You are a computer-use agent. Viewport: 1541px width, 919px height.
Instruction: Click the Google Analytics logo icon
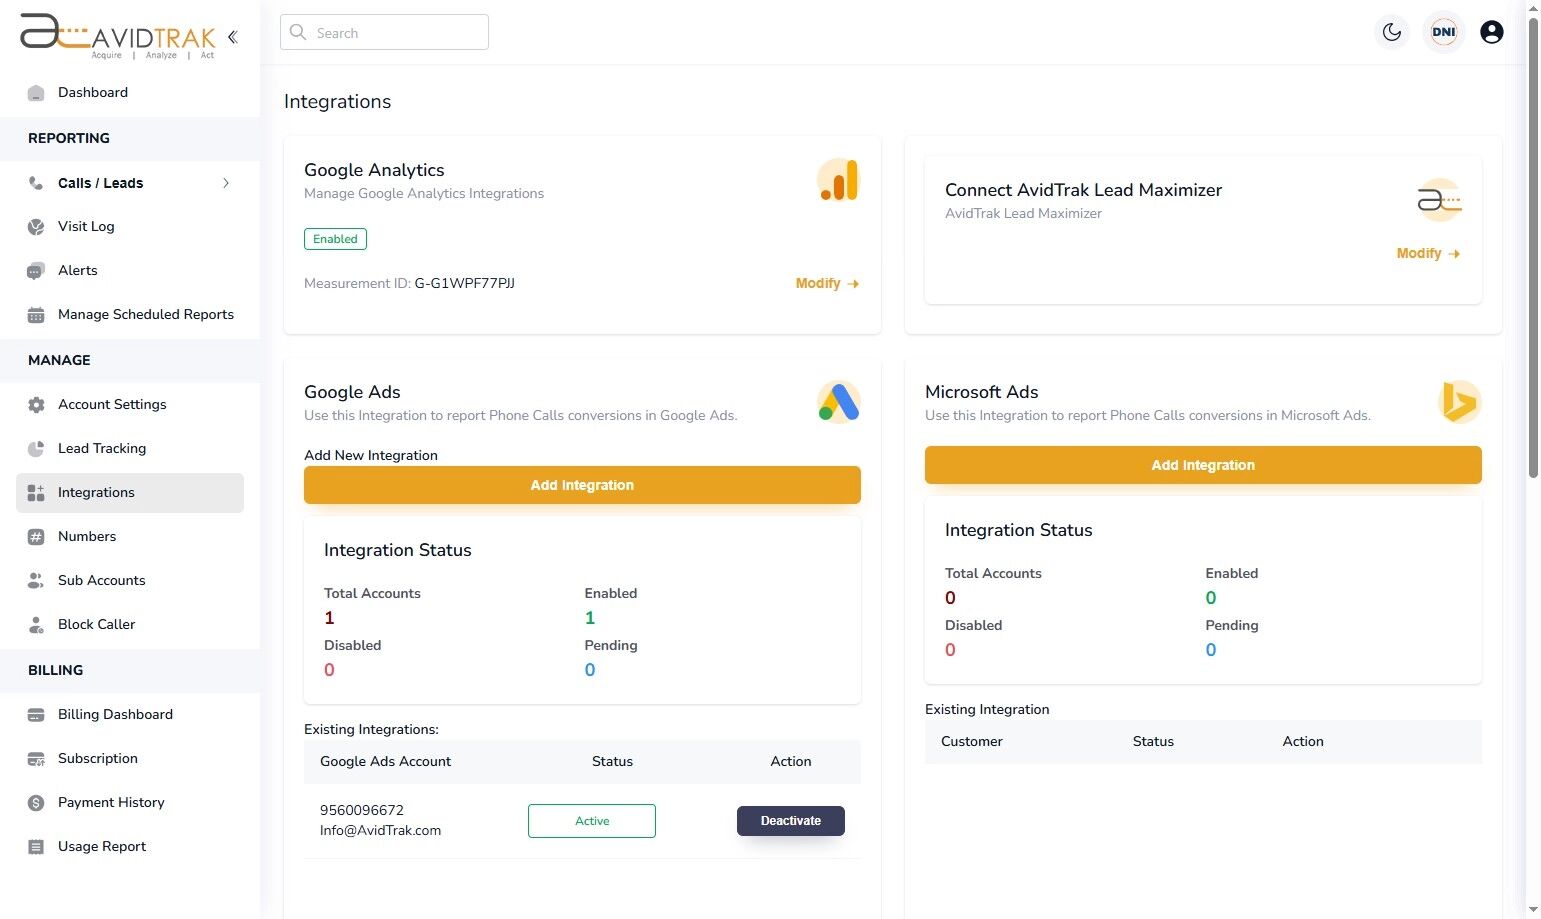(838, 180)
